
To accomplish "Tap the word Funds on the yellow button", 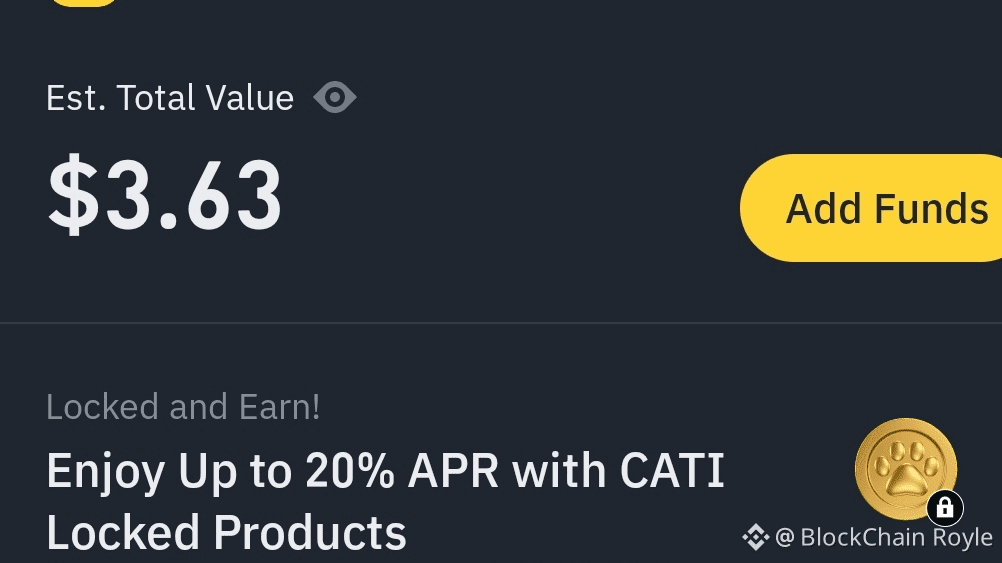I will pyautogui.click(x=931, y=208).
